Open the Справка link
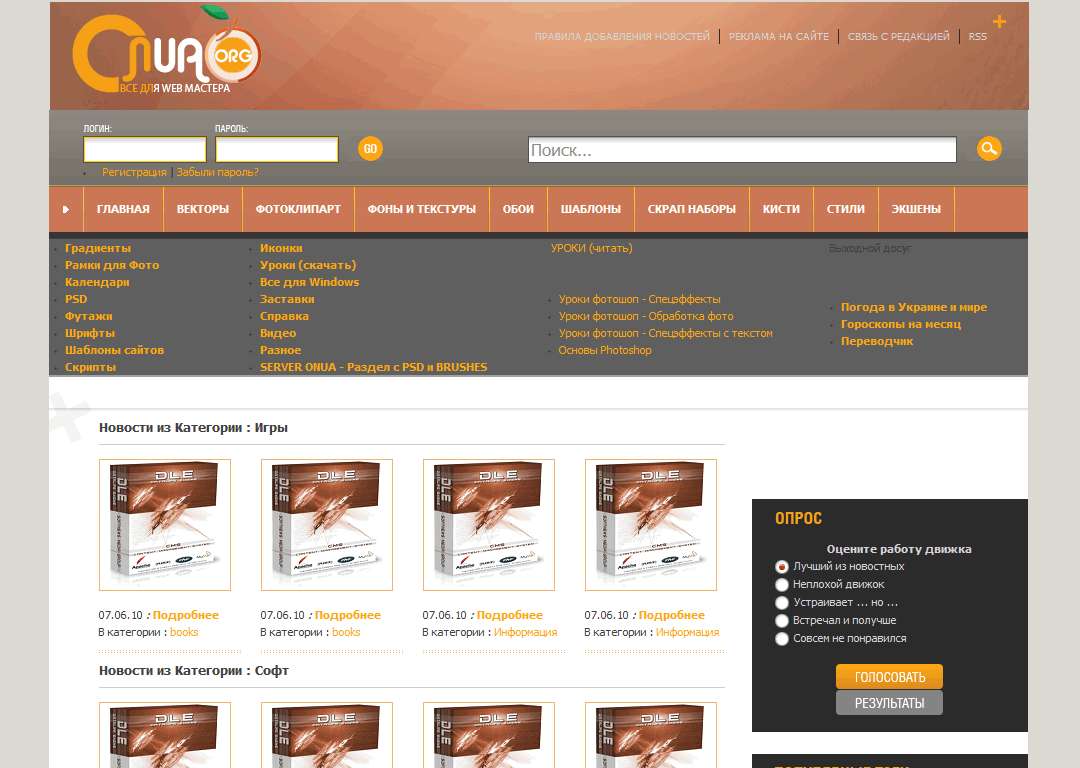Image resolution: width=1080 pixels, height=768 pixels. pos(284,316)
